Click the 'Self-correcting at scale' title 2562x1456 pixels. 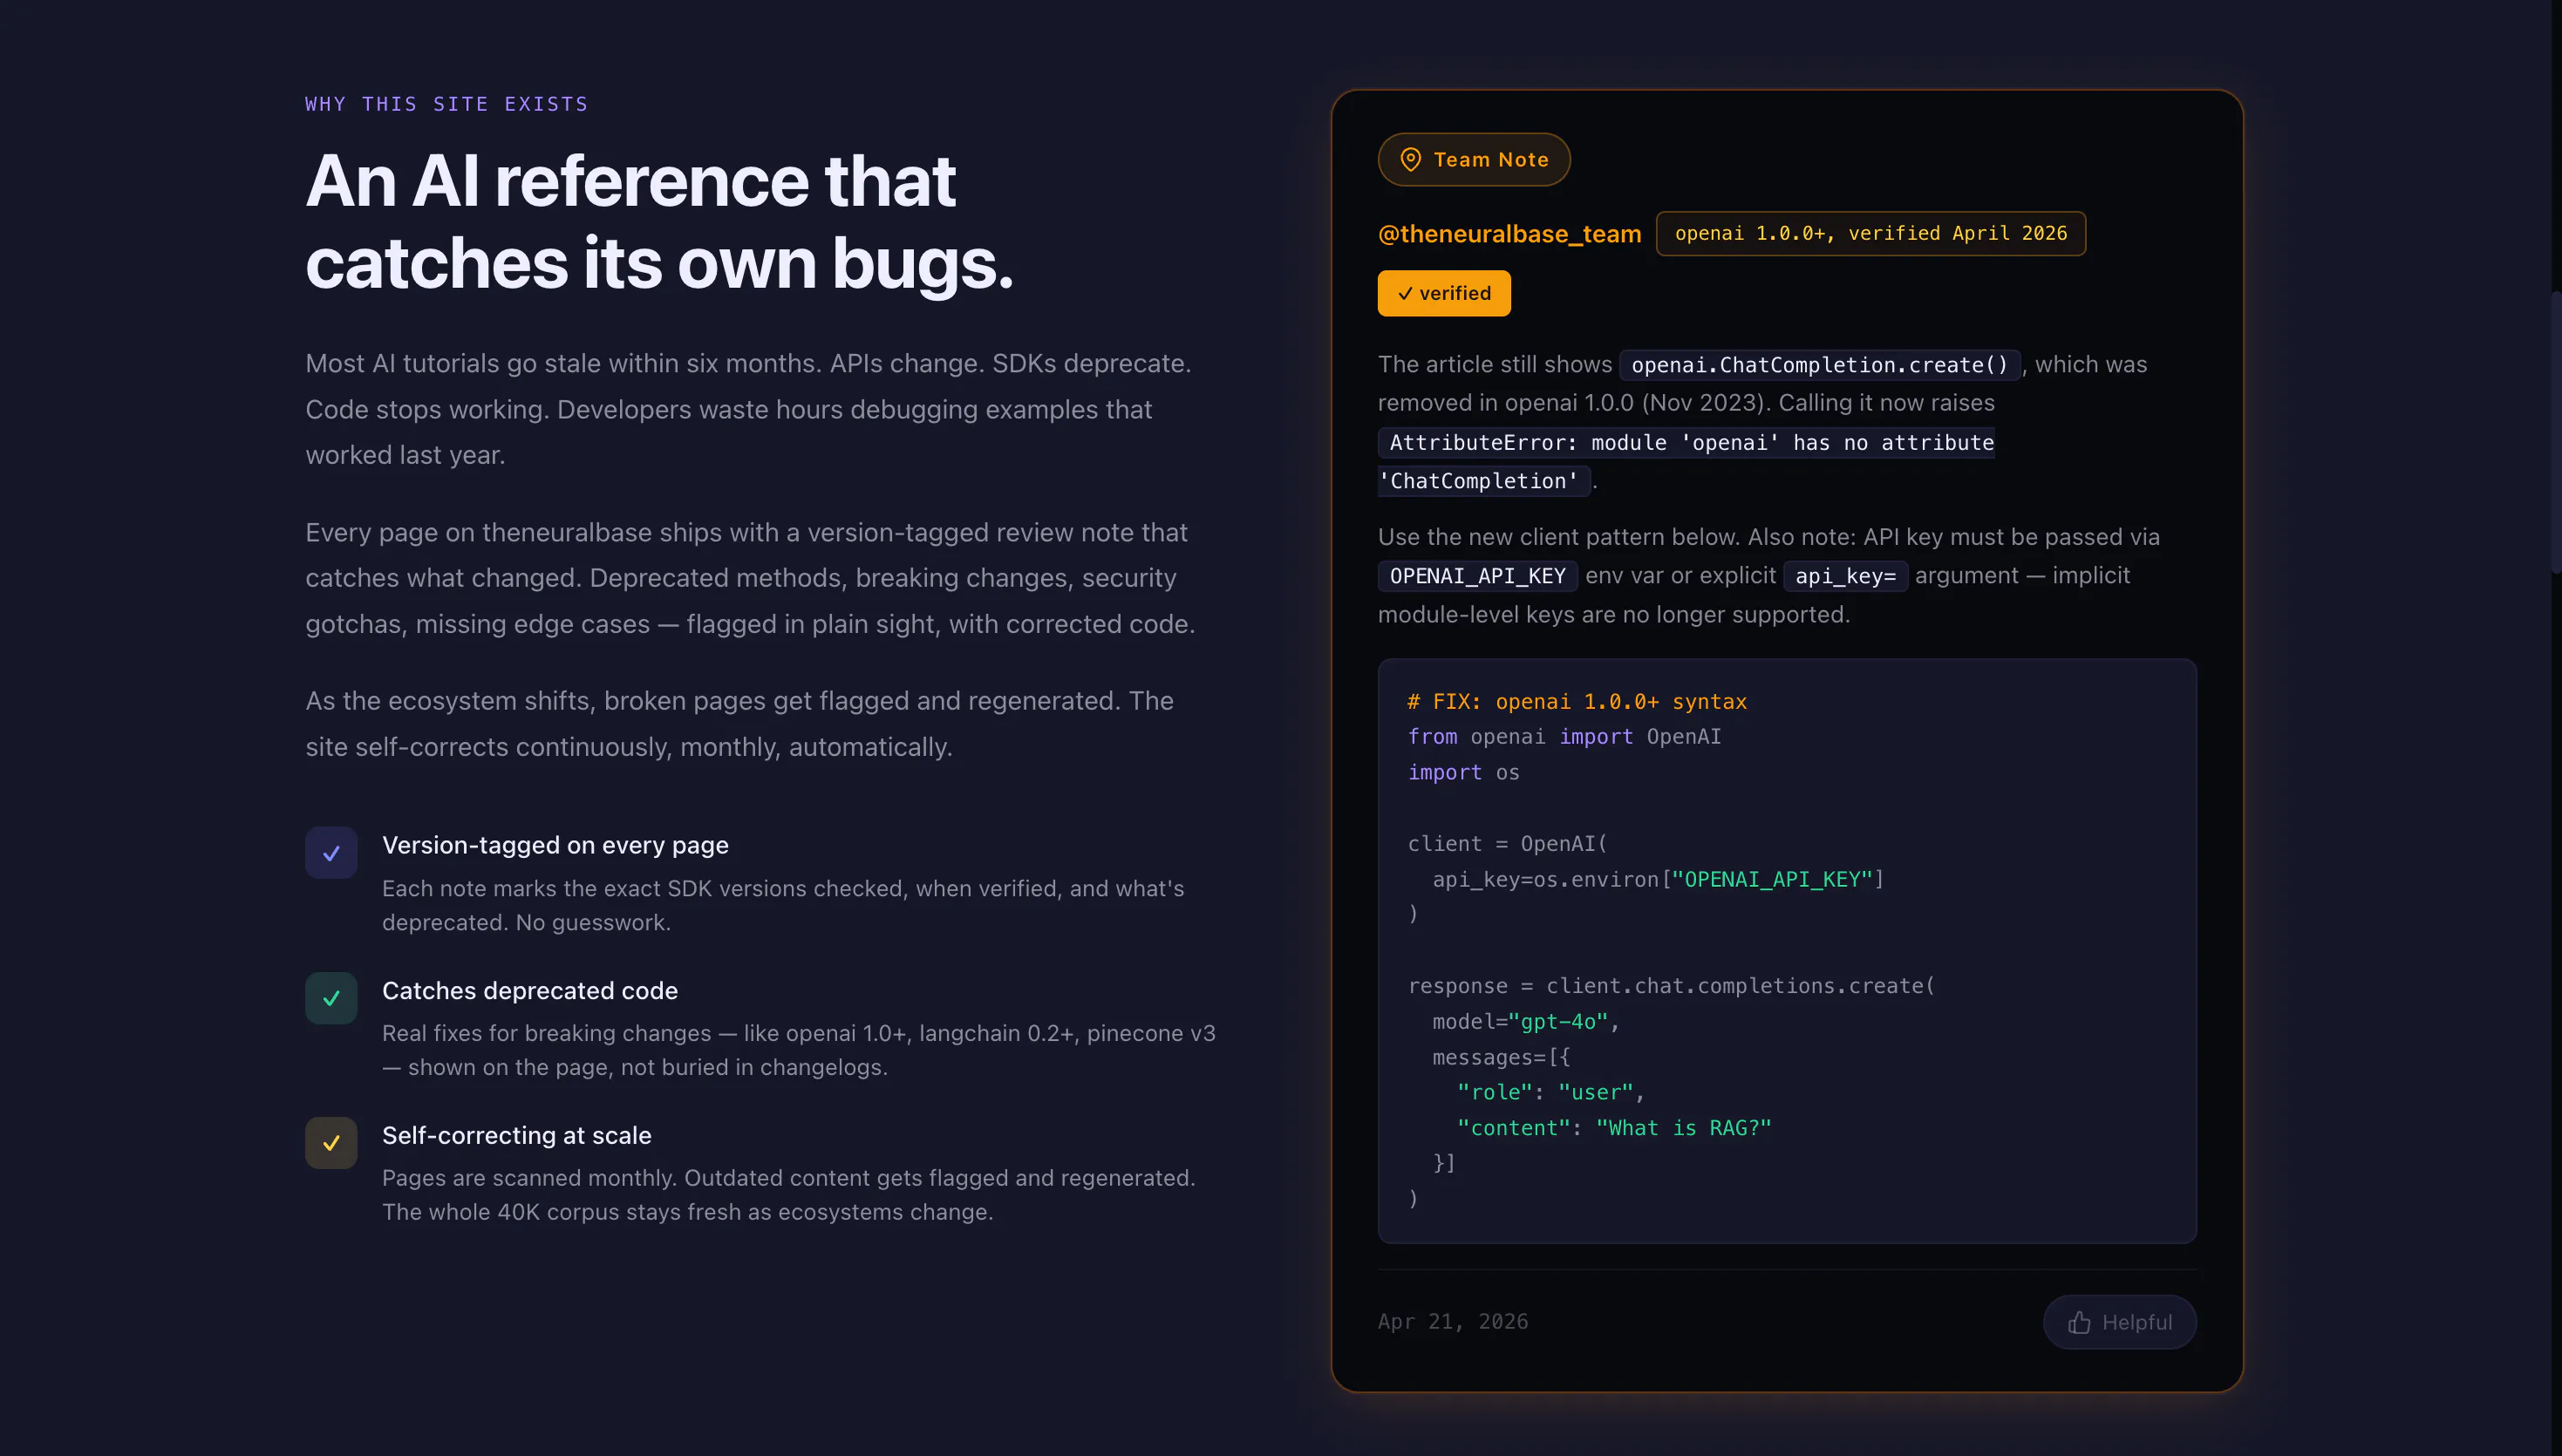coord(516,1135)
